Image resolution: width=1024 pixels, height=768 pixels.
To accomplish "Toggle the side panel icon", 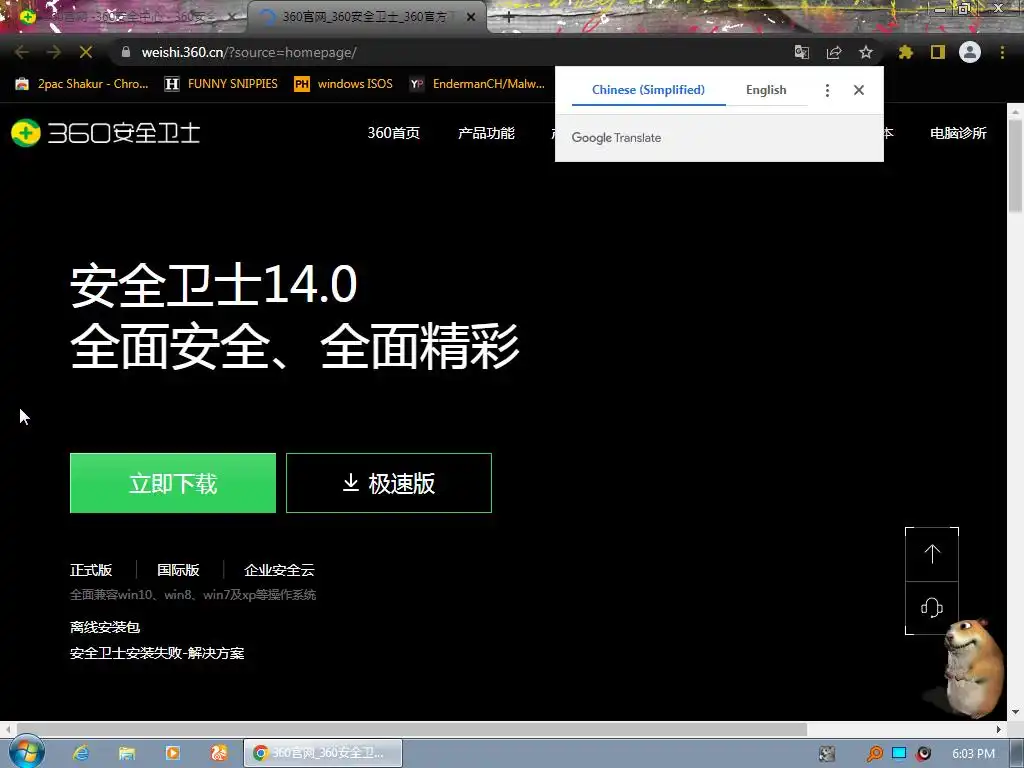I will (x=938, y=52).
